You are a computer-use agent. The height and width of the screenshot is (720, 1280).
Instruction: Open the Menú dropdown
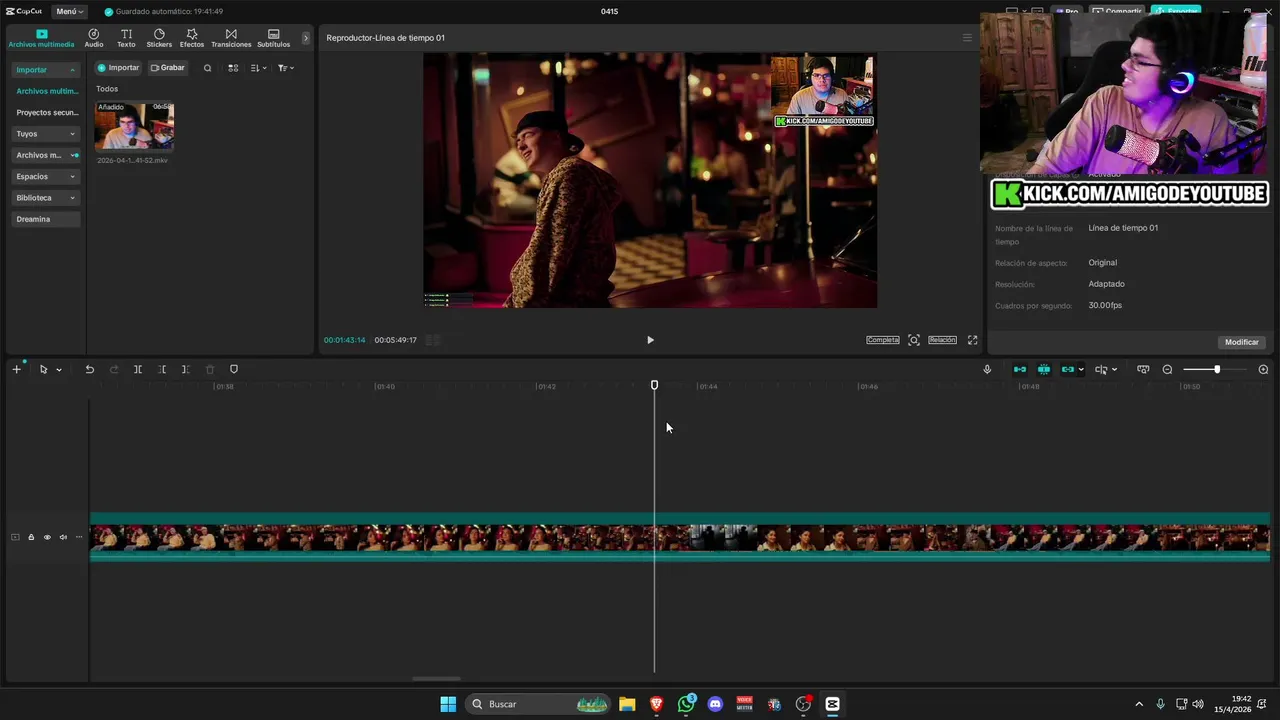[x=70, y=11]
